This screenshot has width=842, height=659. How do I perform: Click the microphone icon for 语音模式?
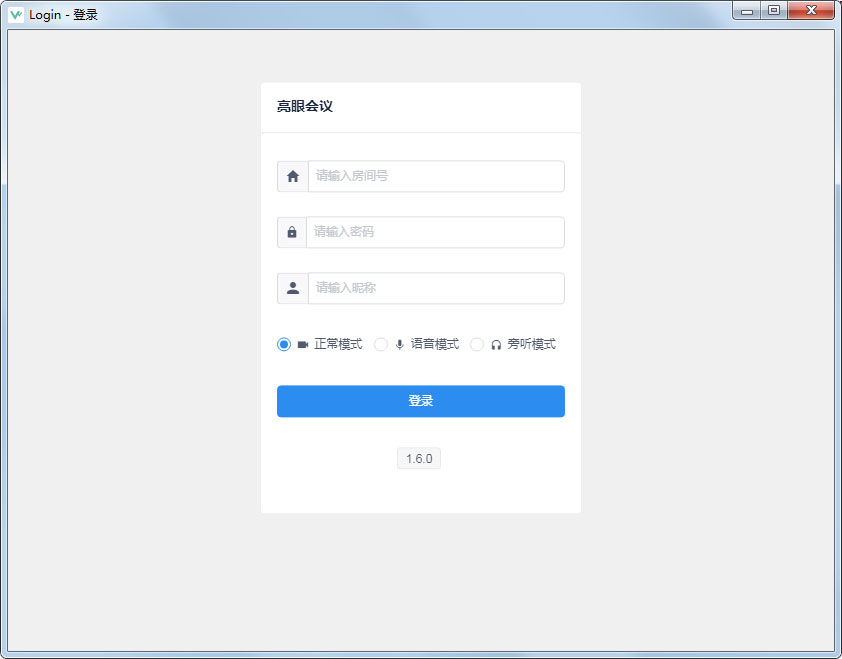tap(400, 345)
